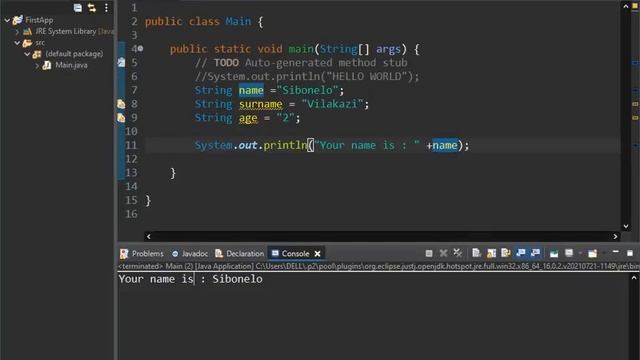This screenshot has height=360, width=640.
Task: Click the task marker on line 5
Action: pos(121,62)
